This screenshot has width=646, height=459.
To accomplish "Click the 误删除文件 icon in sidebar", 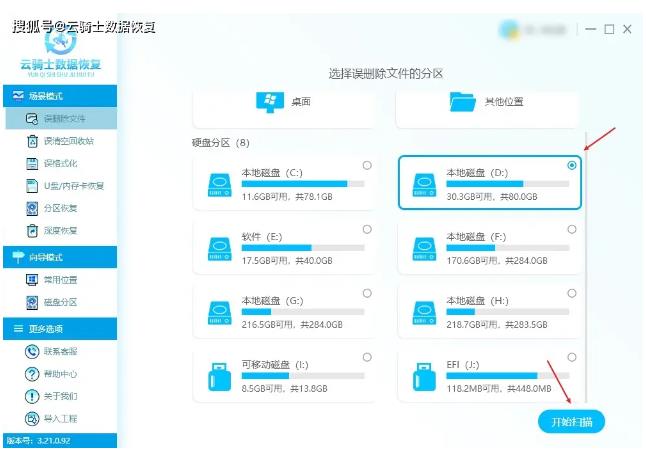I will click(33, 118).
